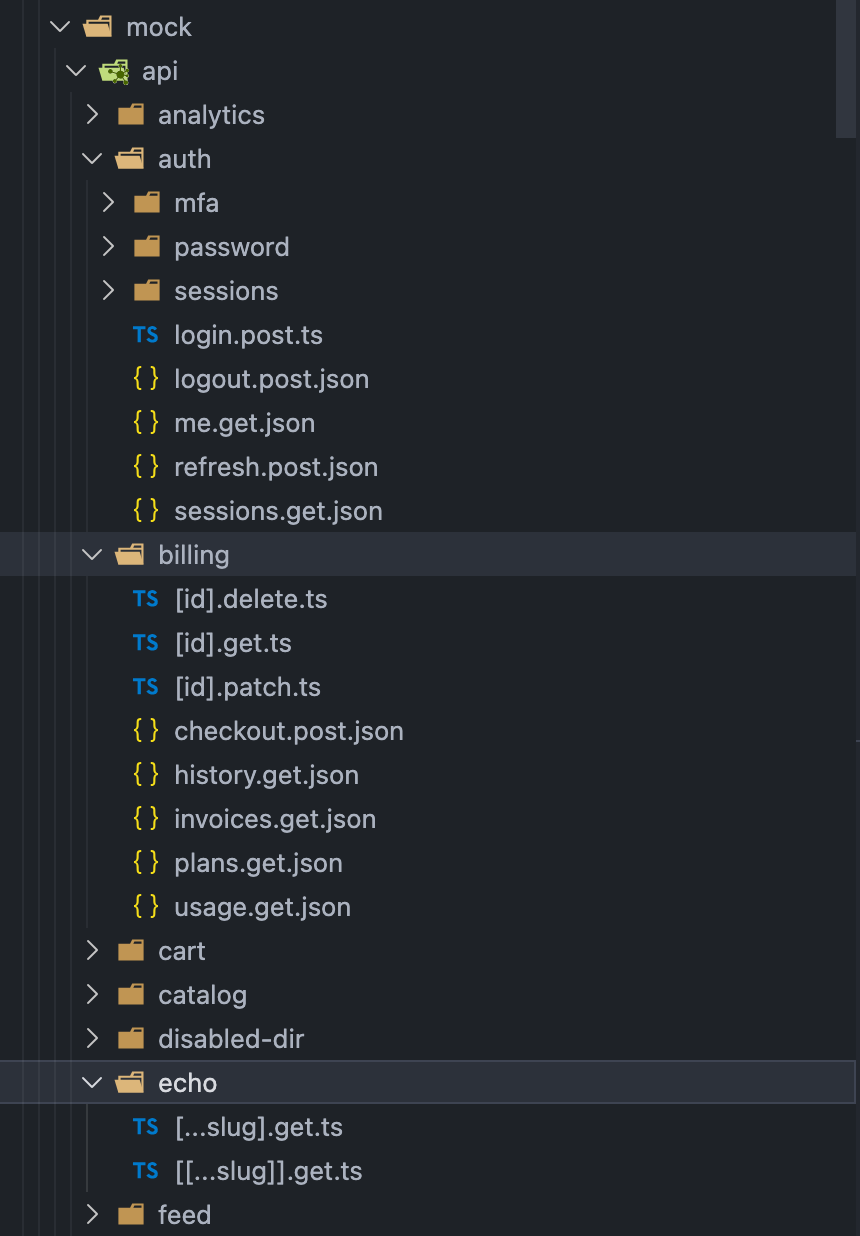Select the usage.get.json file
860x1236 pixels.
point(262,907)
